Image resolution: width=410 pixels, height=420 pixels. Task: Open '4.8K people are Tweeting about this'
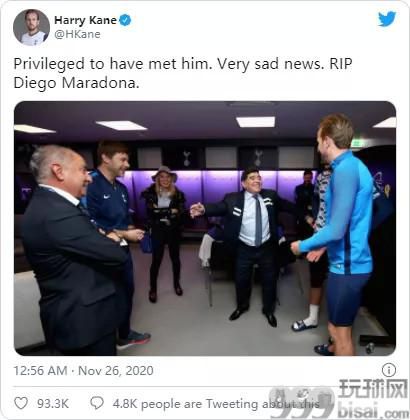pos(216,404)
